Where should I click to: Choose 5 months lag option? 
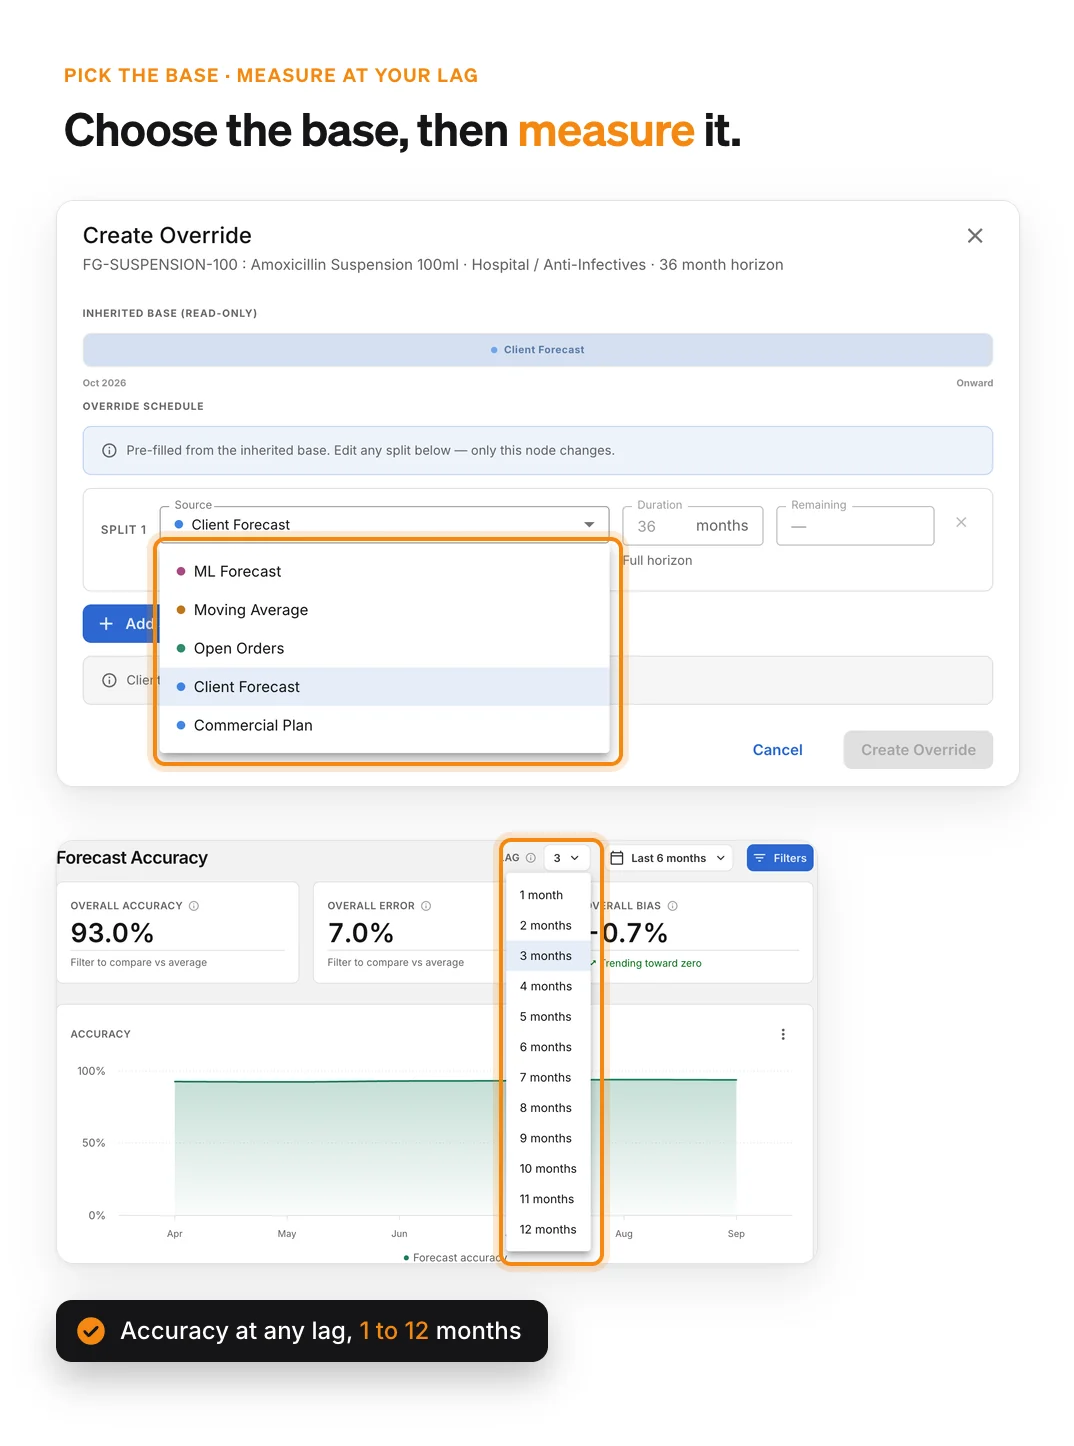tap(548, 1017)
